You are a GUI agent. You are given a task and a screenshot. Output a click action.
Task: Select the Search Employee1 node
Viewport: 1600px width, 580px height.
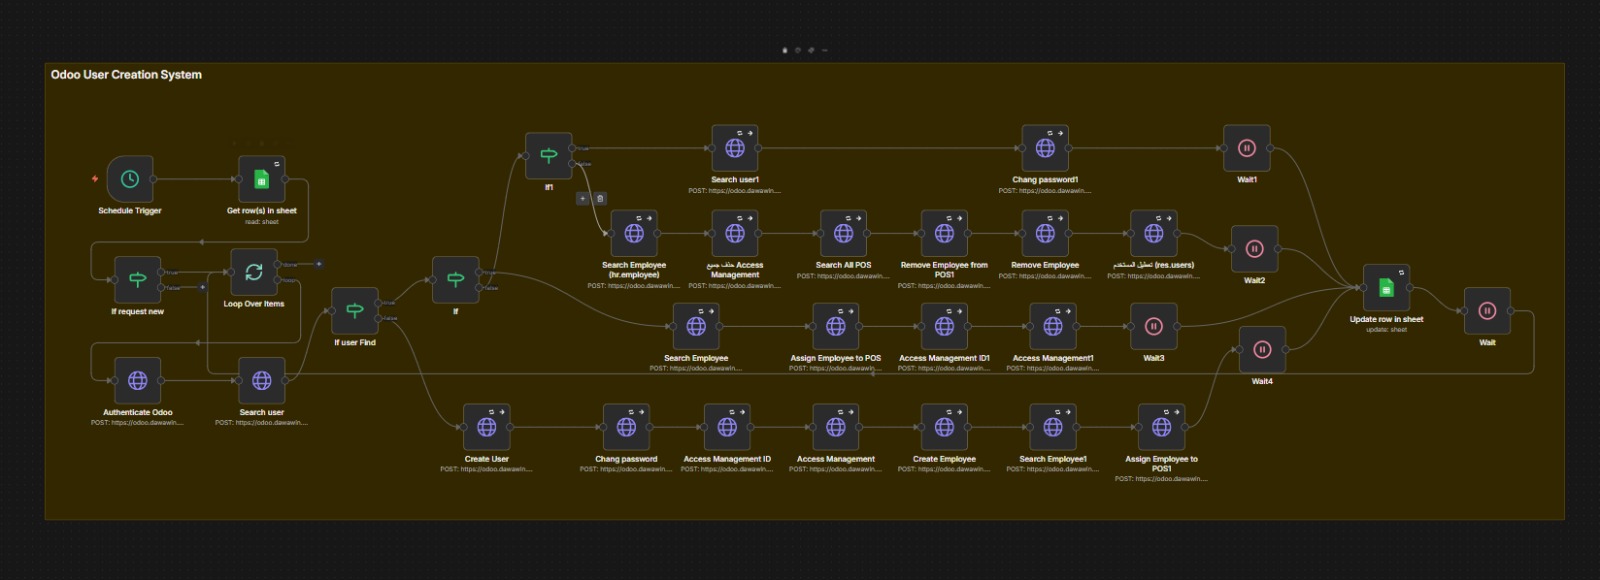1053,427
